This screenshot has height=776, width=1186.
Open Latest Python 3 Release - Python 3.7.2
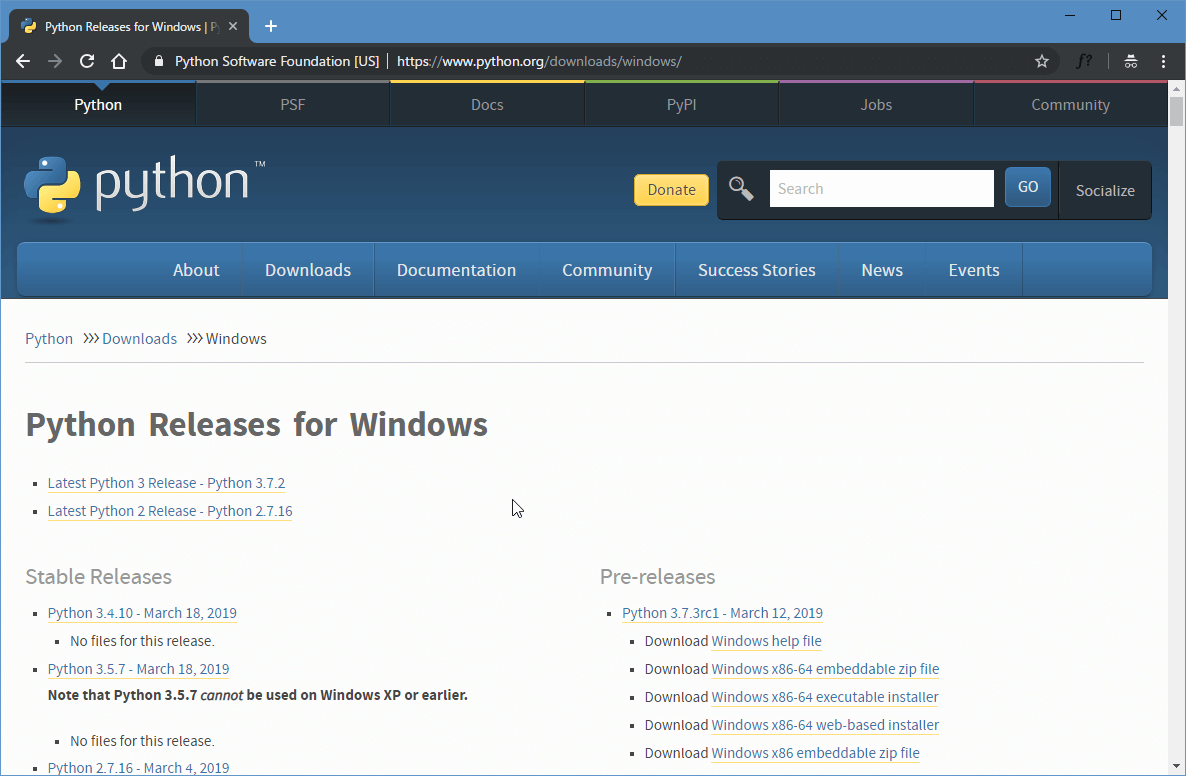click(x=166, y=483)
